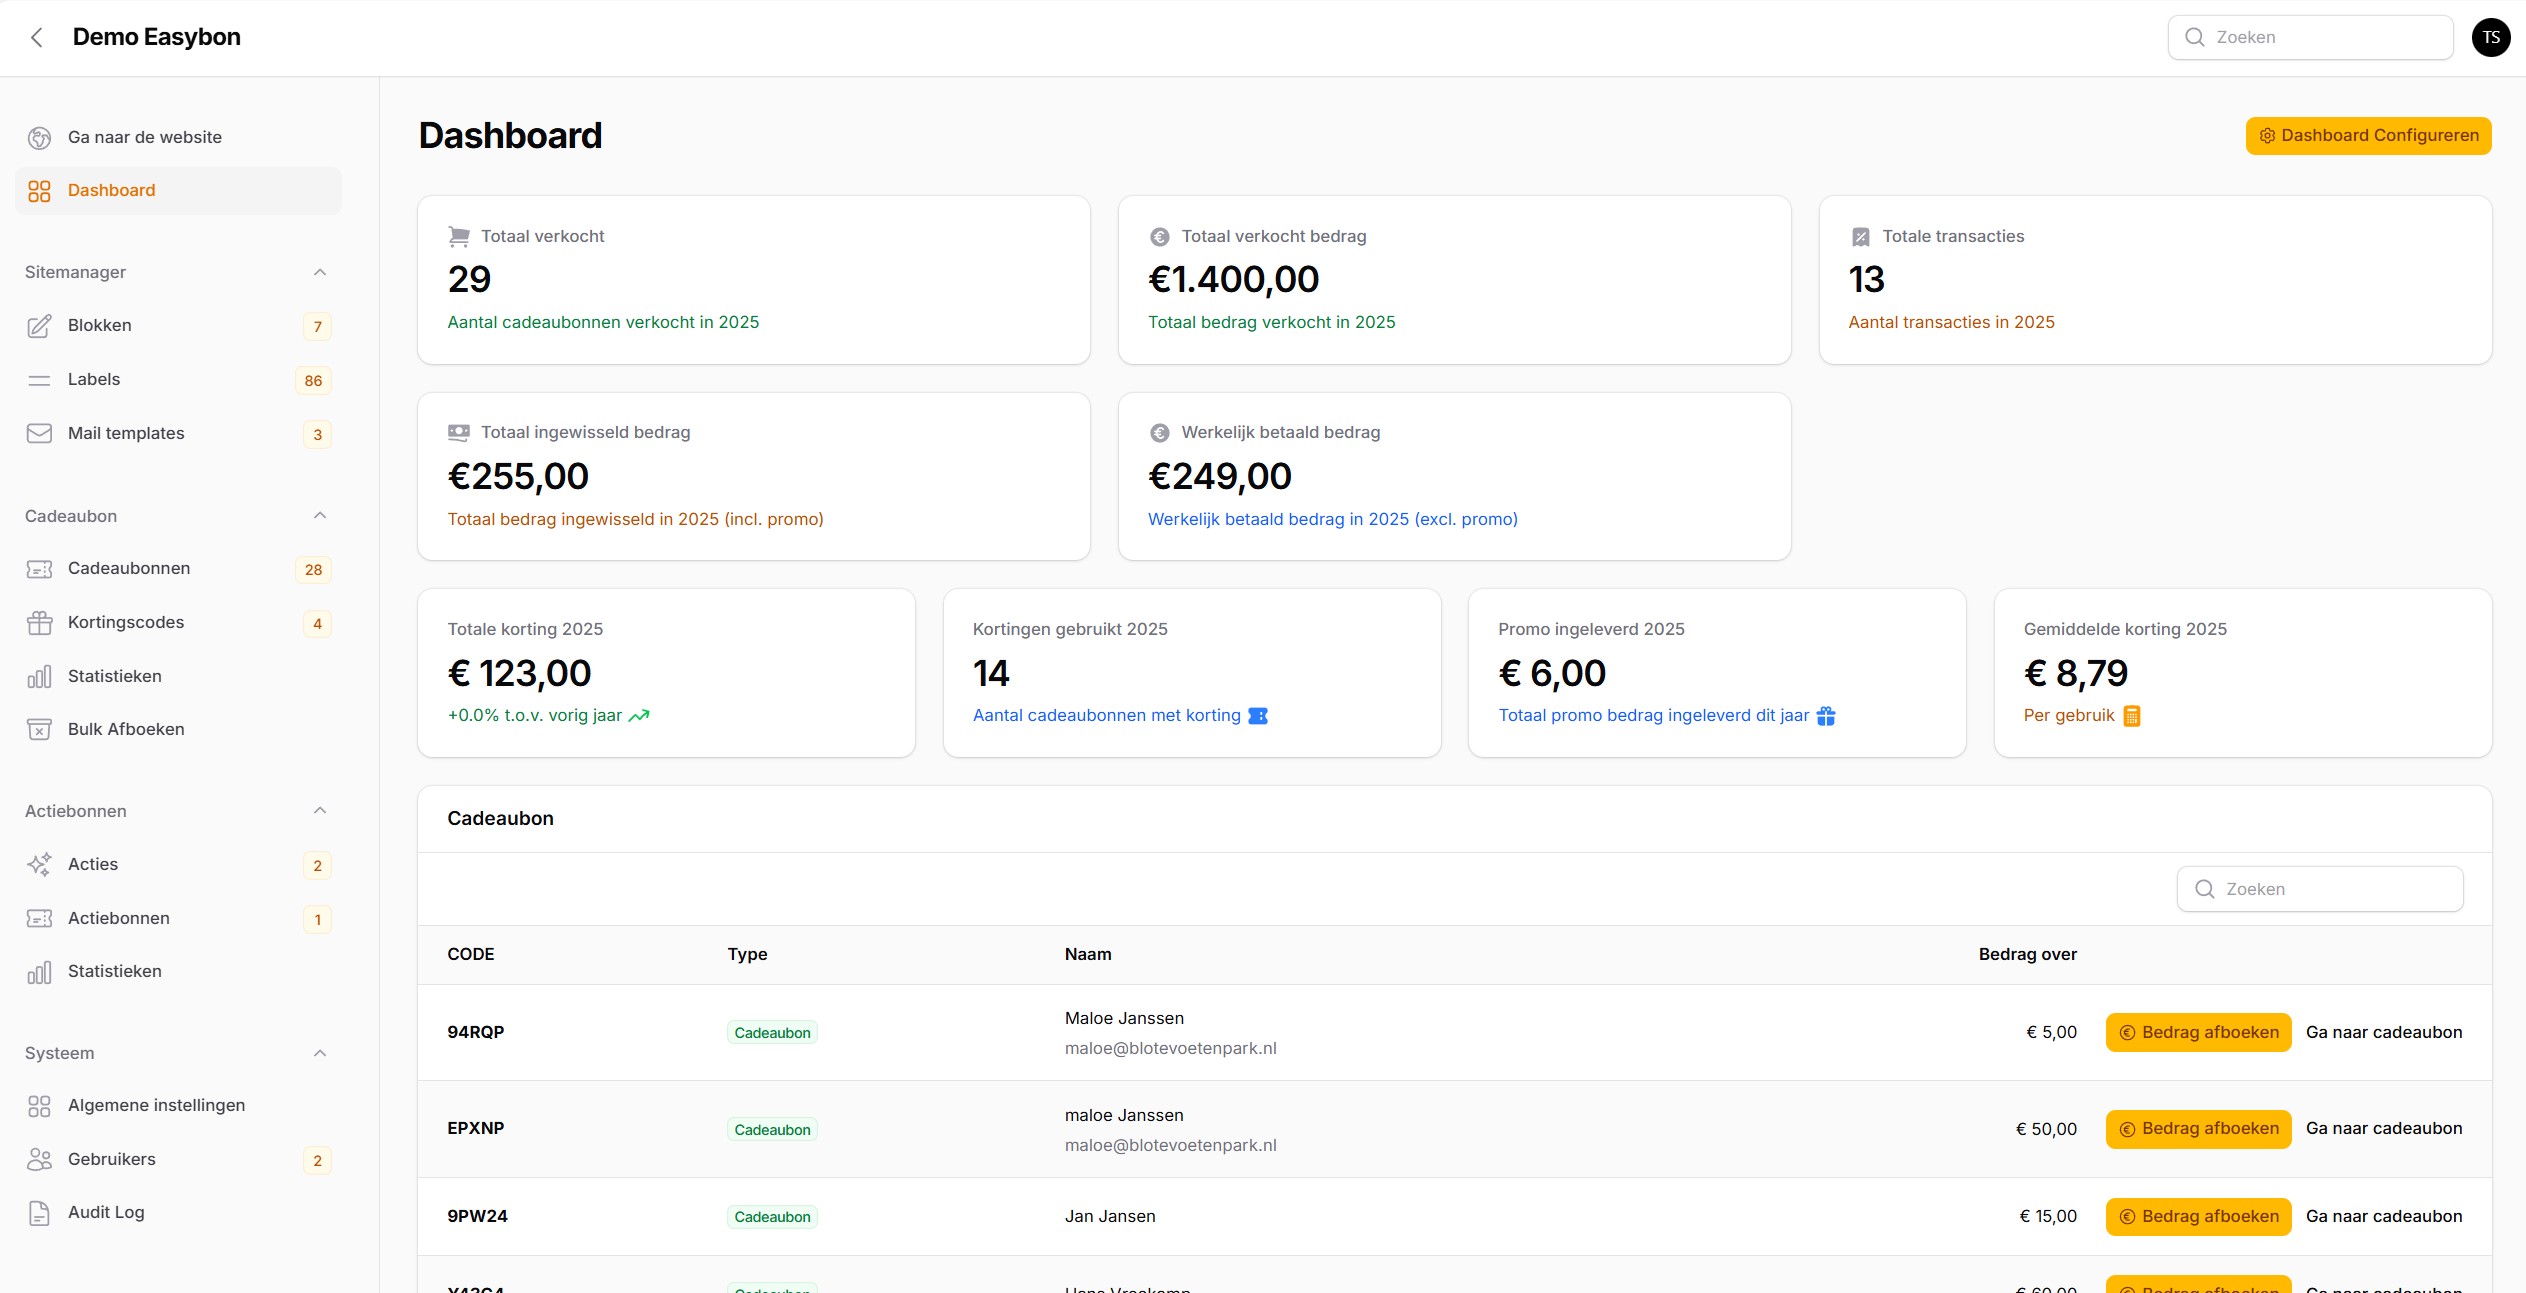Viewport: 2526px width, 1293px height.
Task: Select the Statistieken chart icon under Cadeaubon
Action: (x=39, y=676)
